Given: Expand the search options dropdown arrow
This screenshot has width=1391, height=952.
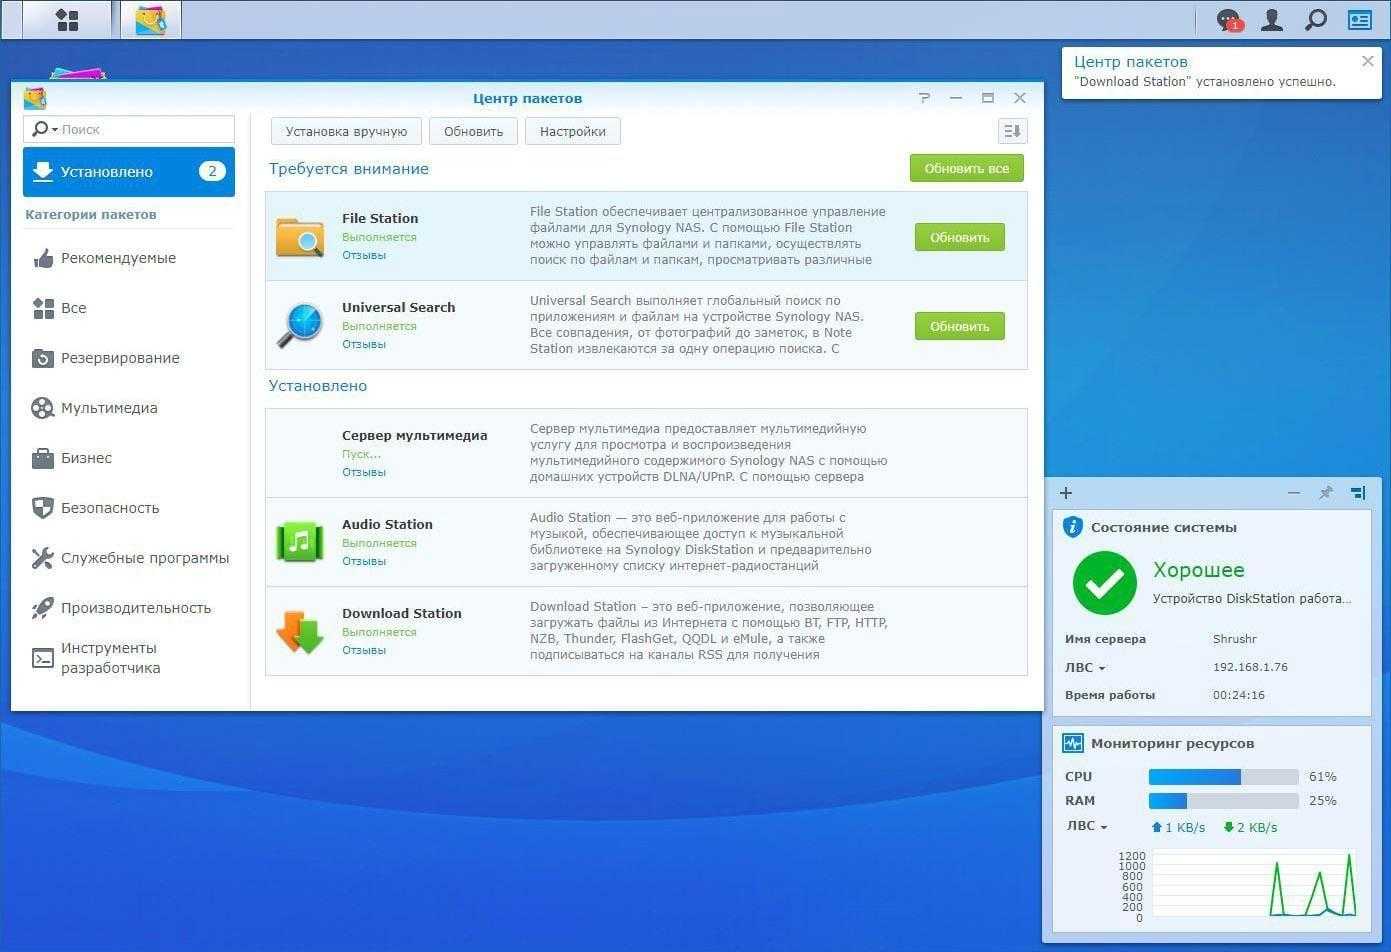Looking at the screenshot, I should pos(54,130).
